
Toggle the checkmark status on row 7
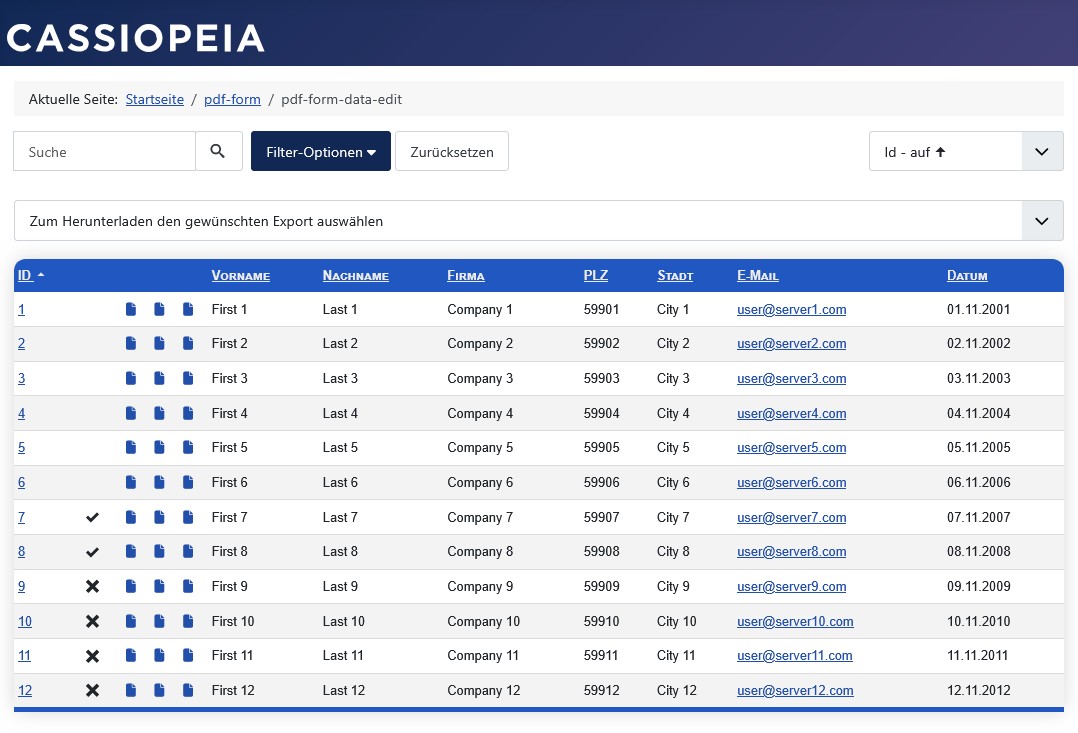pyautogui.click(x=93, y=518)
